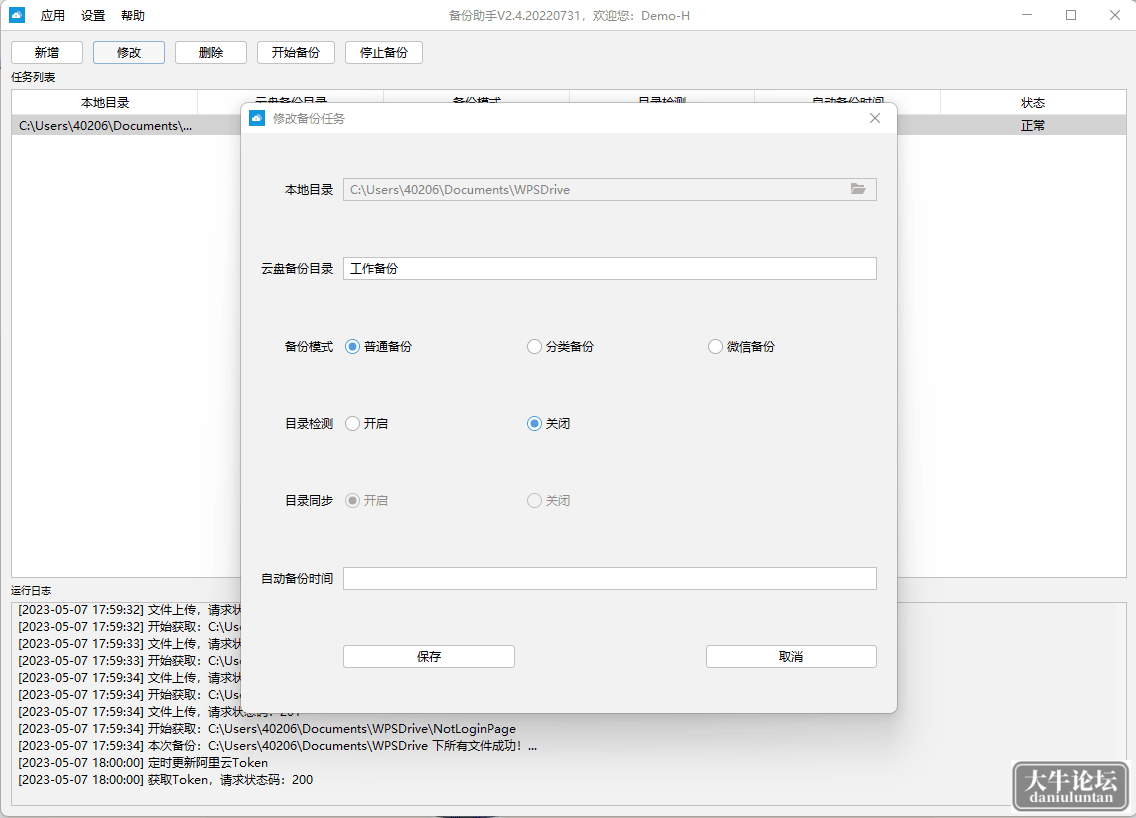This screenshot has height=818, width=1136.
Task: Click log line 获取Token，请求状态码：200
Action: [x=165, y=780]
